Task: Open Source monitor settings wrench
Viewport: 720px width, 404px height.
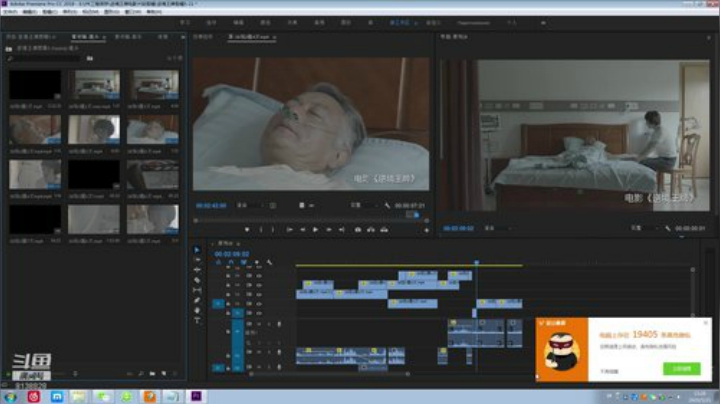Action: pos(387,206)
